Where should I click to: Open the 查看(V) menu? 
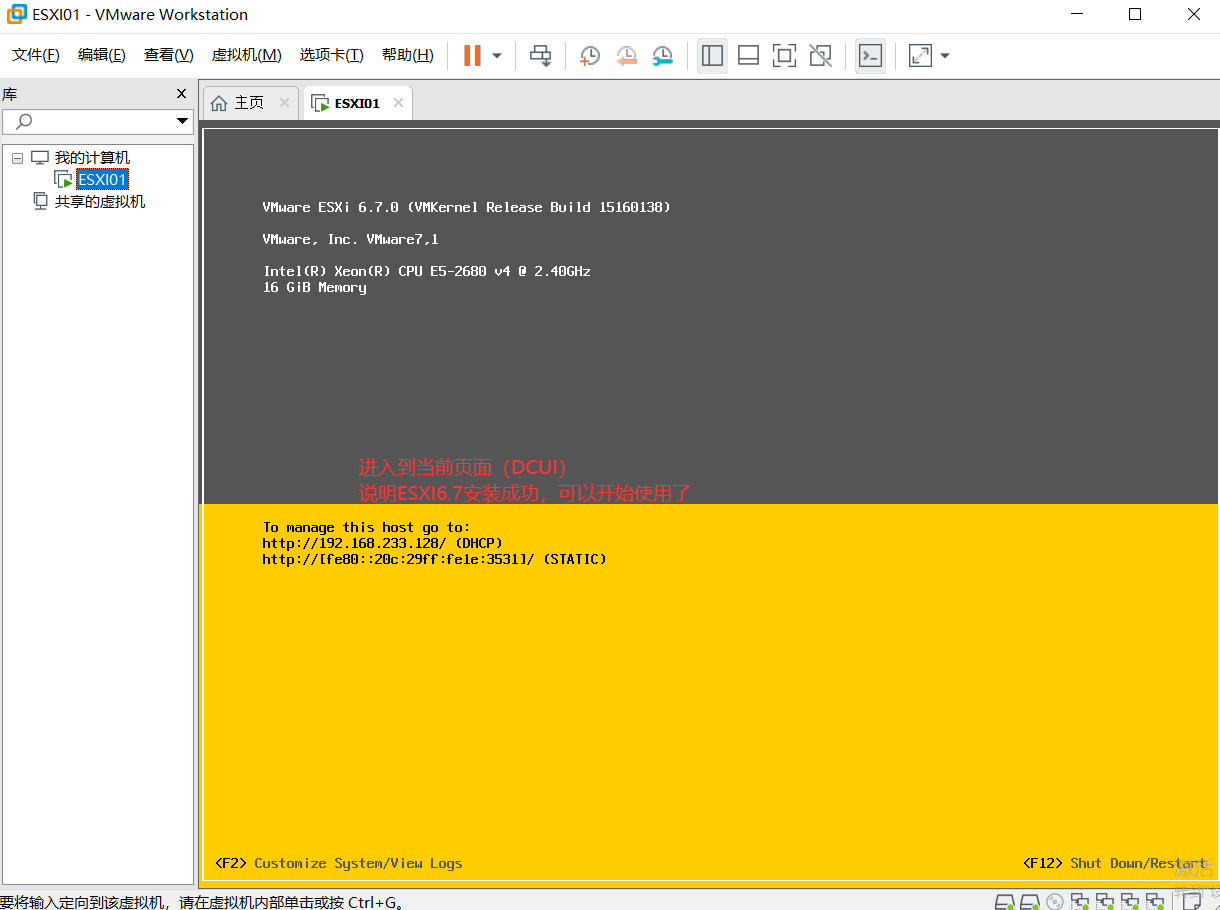click(169, 55)
